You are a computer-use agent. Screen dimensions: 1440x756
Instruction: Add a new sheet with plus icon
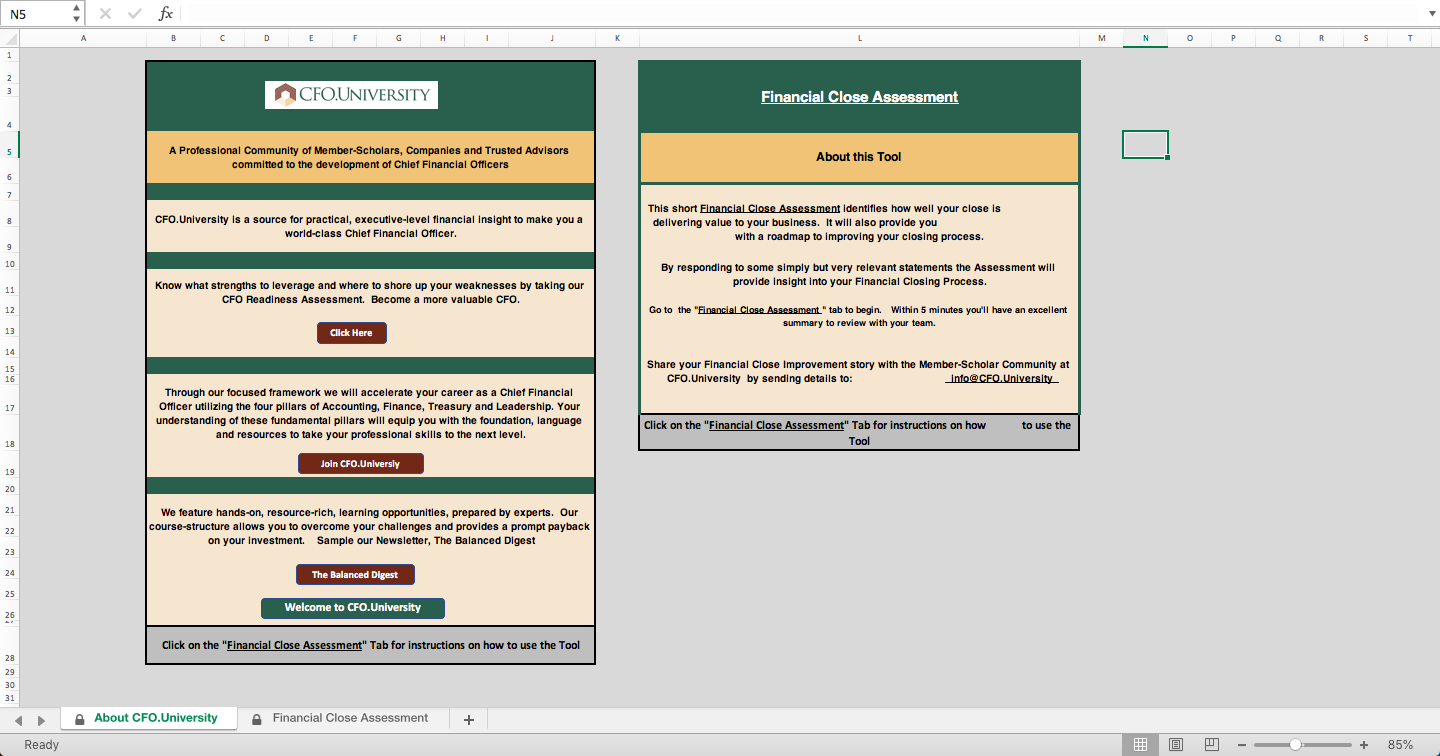pyautogui.click(x=468, y=719)
